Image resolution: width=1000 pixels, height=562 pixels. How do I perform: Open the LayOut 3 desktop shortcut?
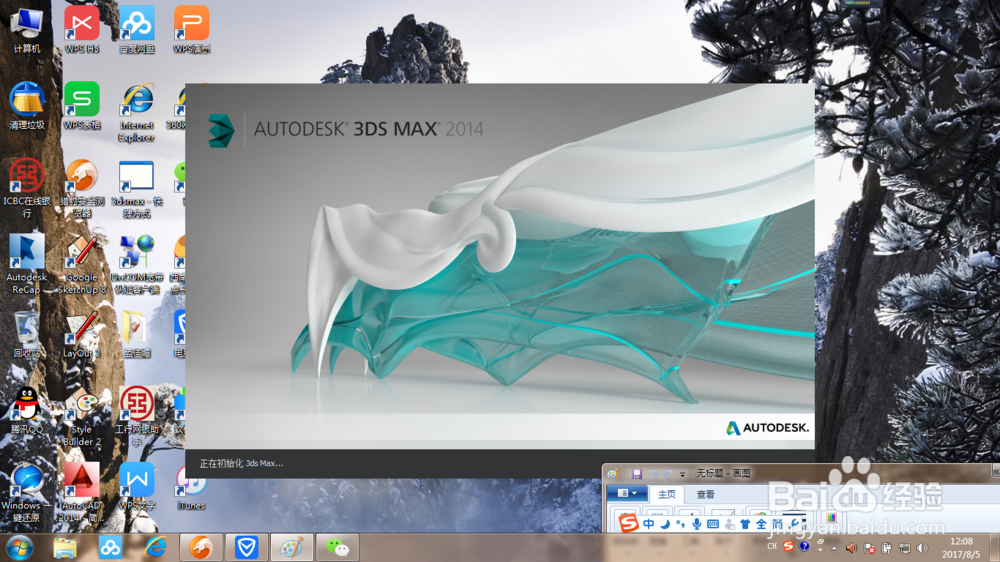pyautogui.click(x=82, y=334)
